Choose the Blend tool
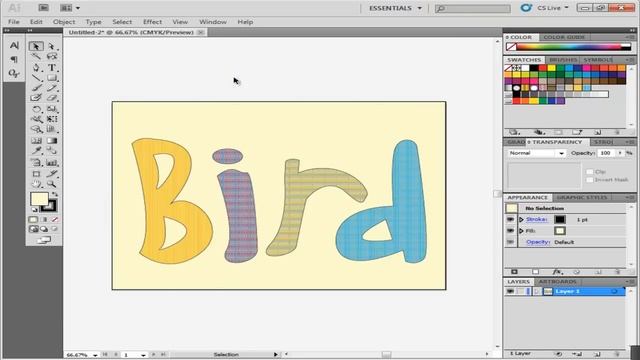 pyautogui.click(x=51, y=151)
